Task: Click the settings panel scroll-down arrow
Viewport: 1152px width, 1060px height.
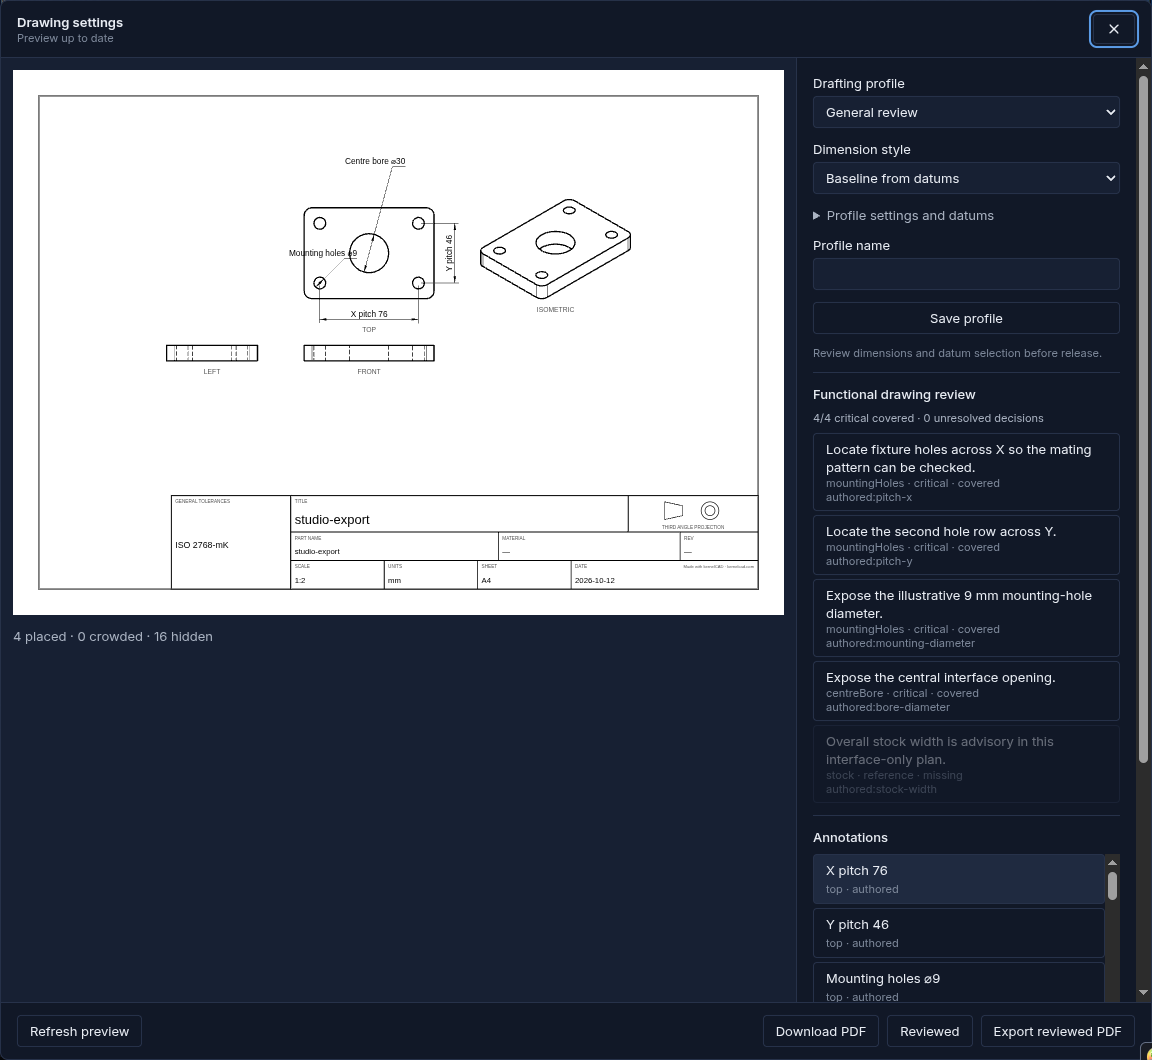Action: point(1142,992)
